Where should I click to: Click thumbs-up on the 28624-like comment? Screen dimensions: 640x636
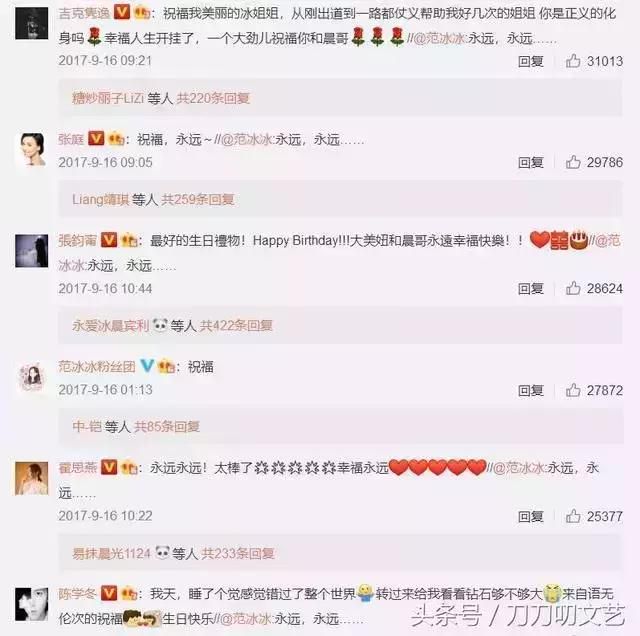[x=573, y=289]
